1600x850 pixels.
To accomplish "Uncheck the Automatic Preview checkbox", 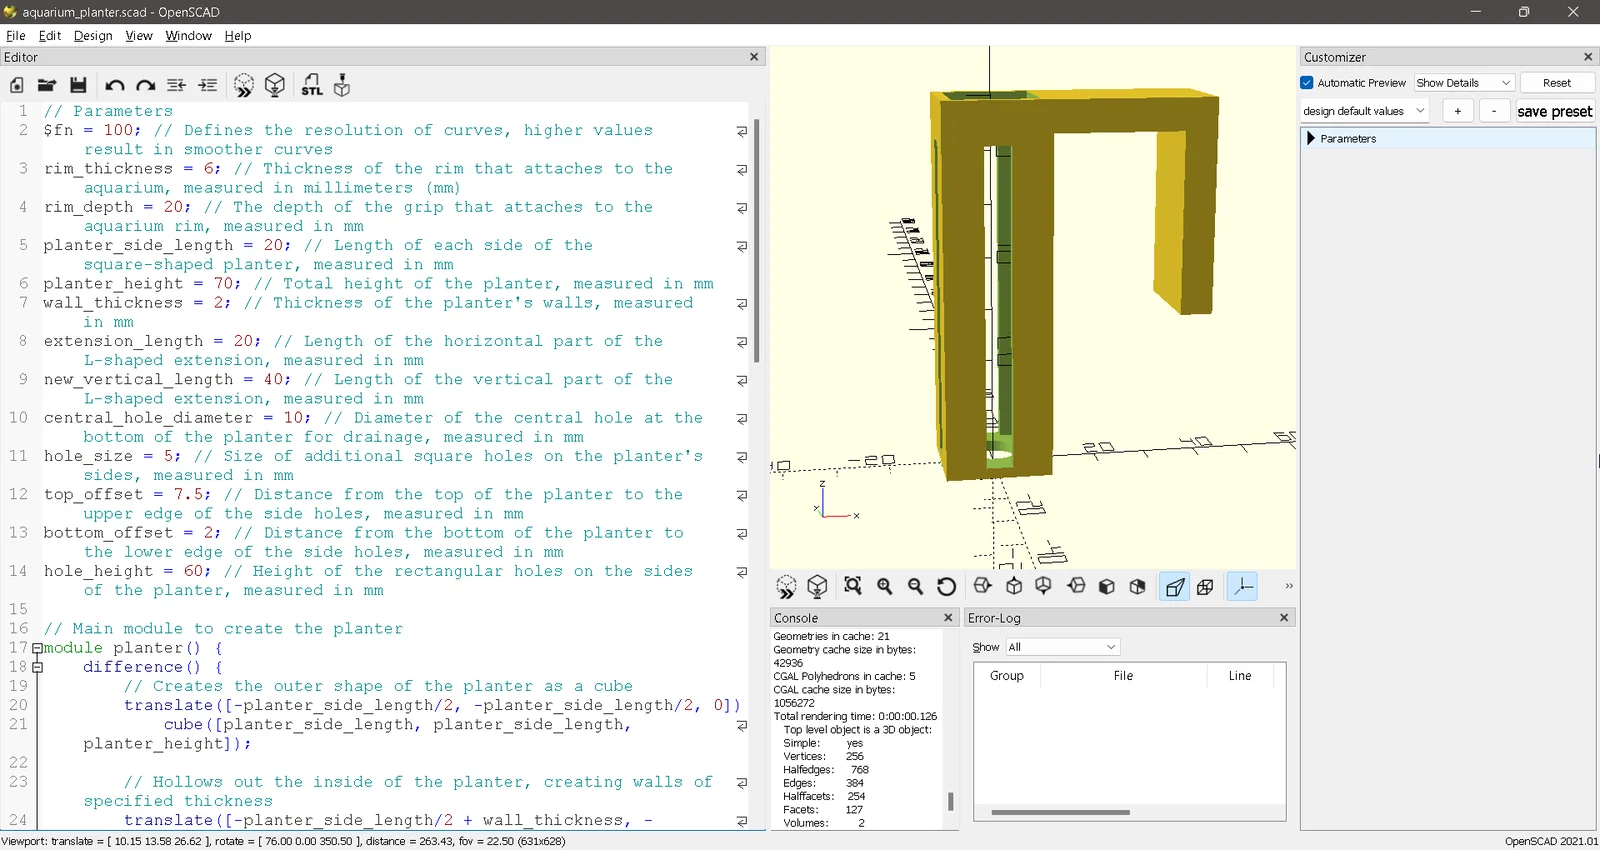I will click(x=1307, y=83).
